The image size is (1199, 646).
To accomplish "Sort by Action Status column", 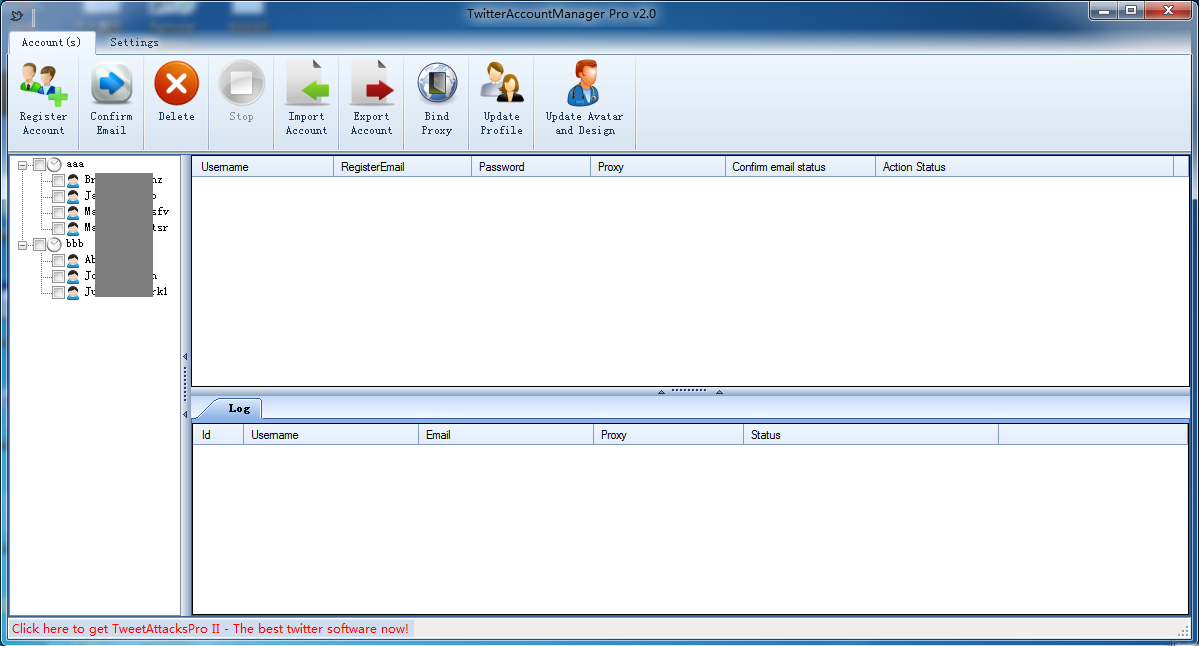I will (1025, 167).
